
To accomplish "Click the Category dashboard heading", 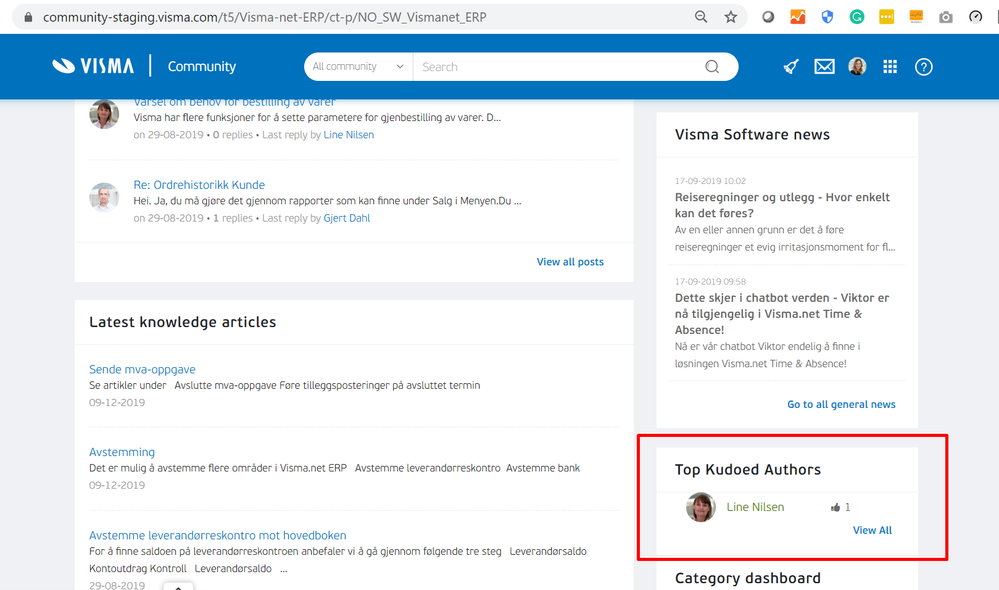I will (748, 578).
